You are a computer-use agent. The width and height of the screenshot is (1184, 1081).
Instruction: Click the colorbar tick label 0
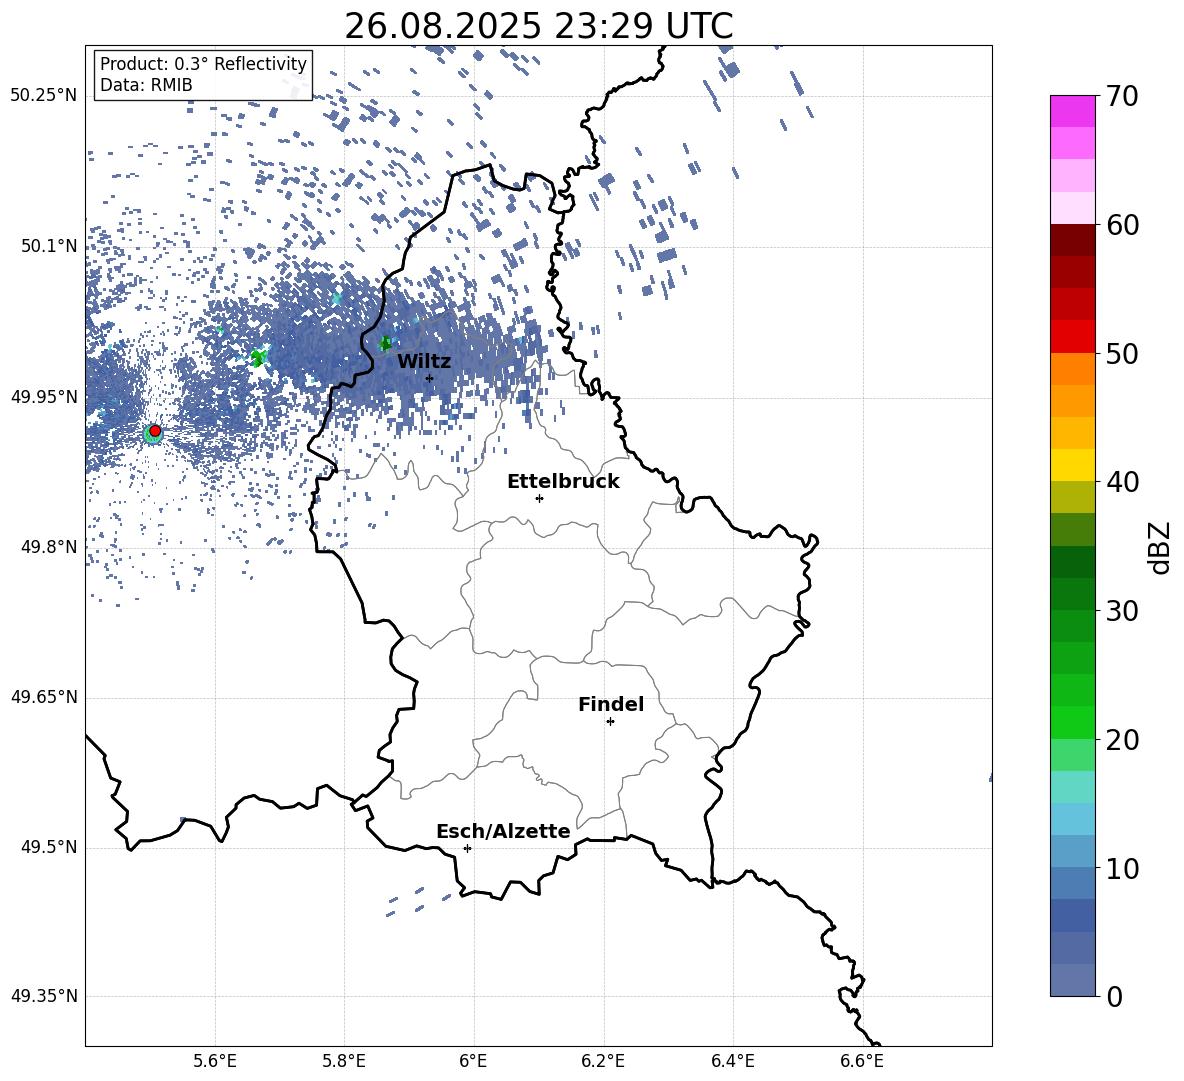click(1114, 996)
